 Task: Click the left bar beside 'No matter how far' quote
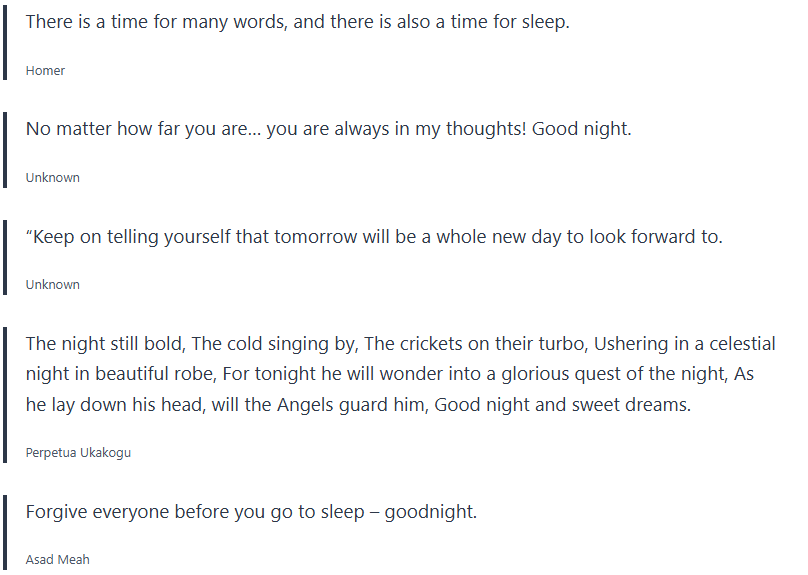pyautogui.click(x=5, y=148)
